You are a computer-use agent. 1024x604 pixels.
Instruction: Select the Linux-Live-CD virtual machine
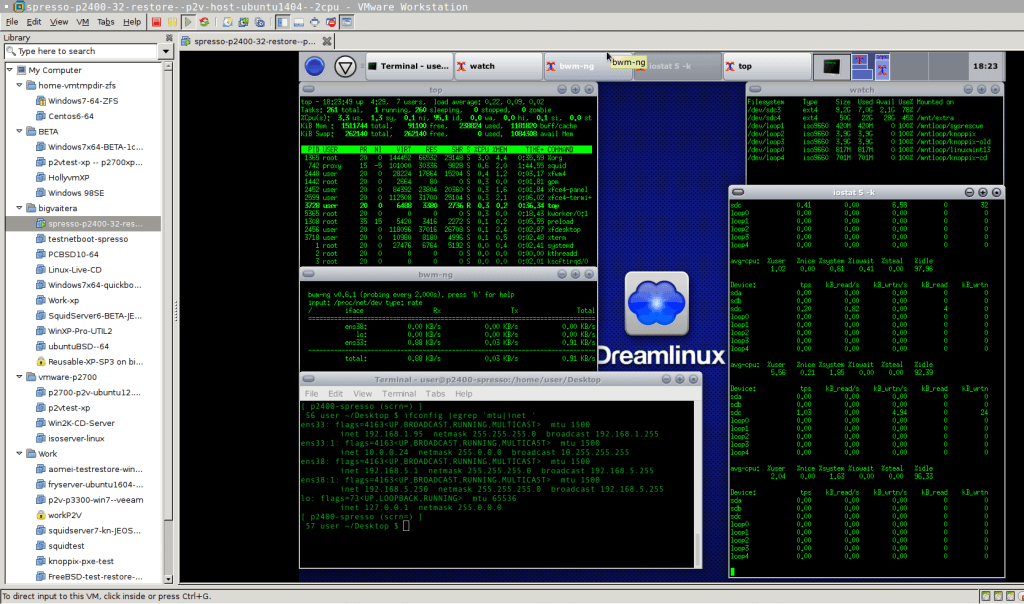[67, 270]
